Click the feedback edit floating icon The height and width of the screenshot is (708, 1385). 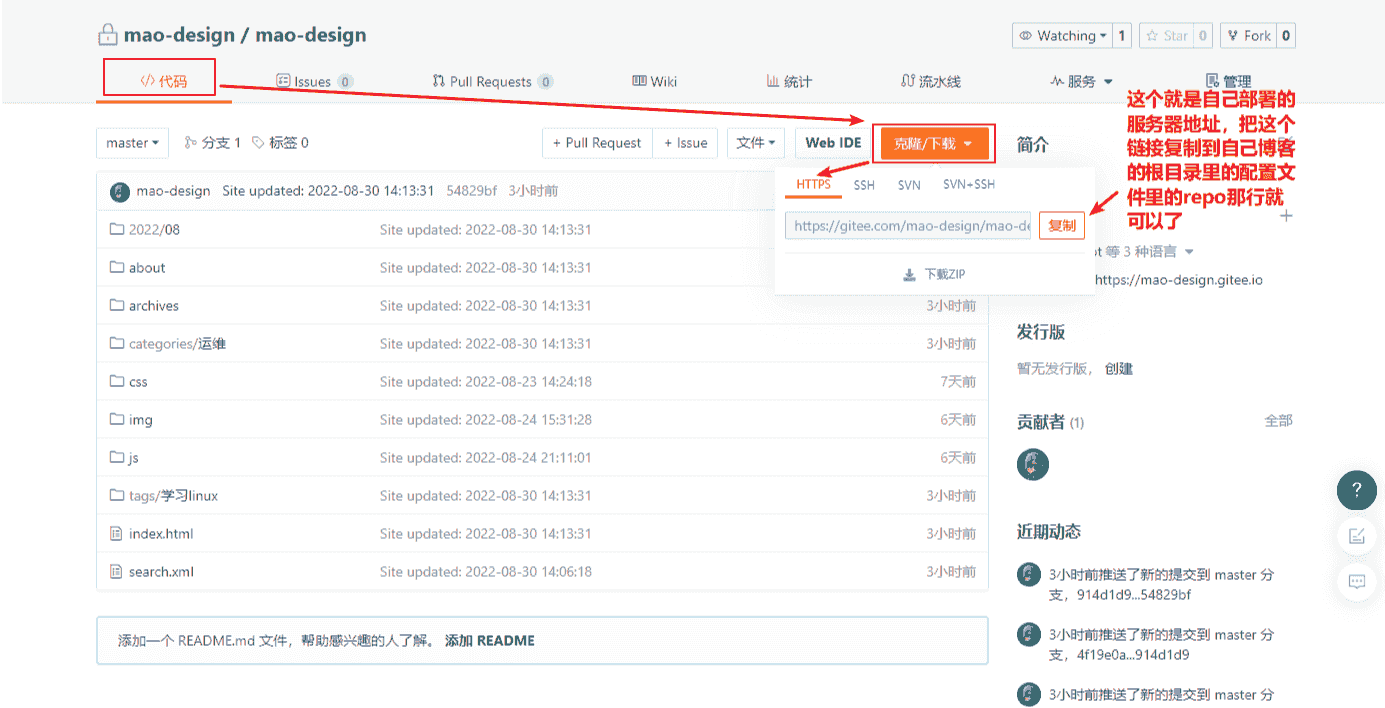tap(1356, 536)
